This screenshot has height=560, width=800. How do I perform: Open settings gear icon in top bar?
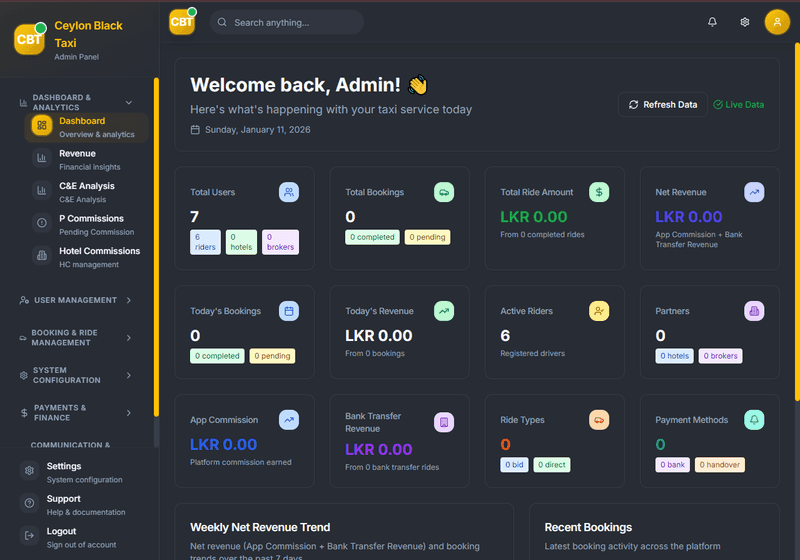745,22
